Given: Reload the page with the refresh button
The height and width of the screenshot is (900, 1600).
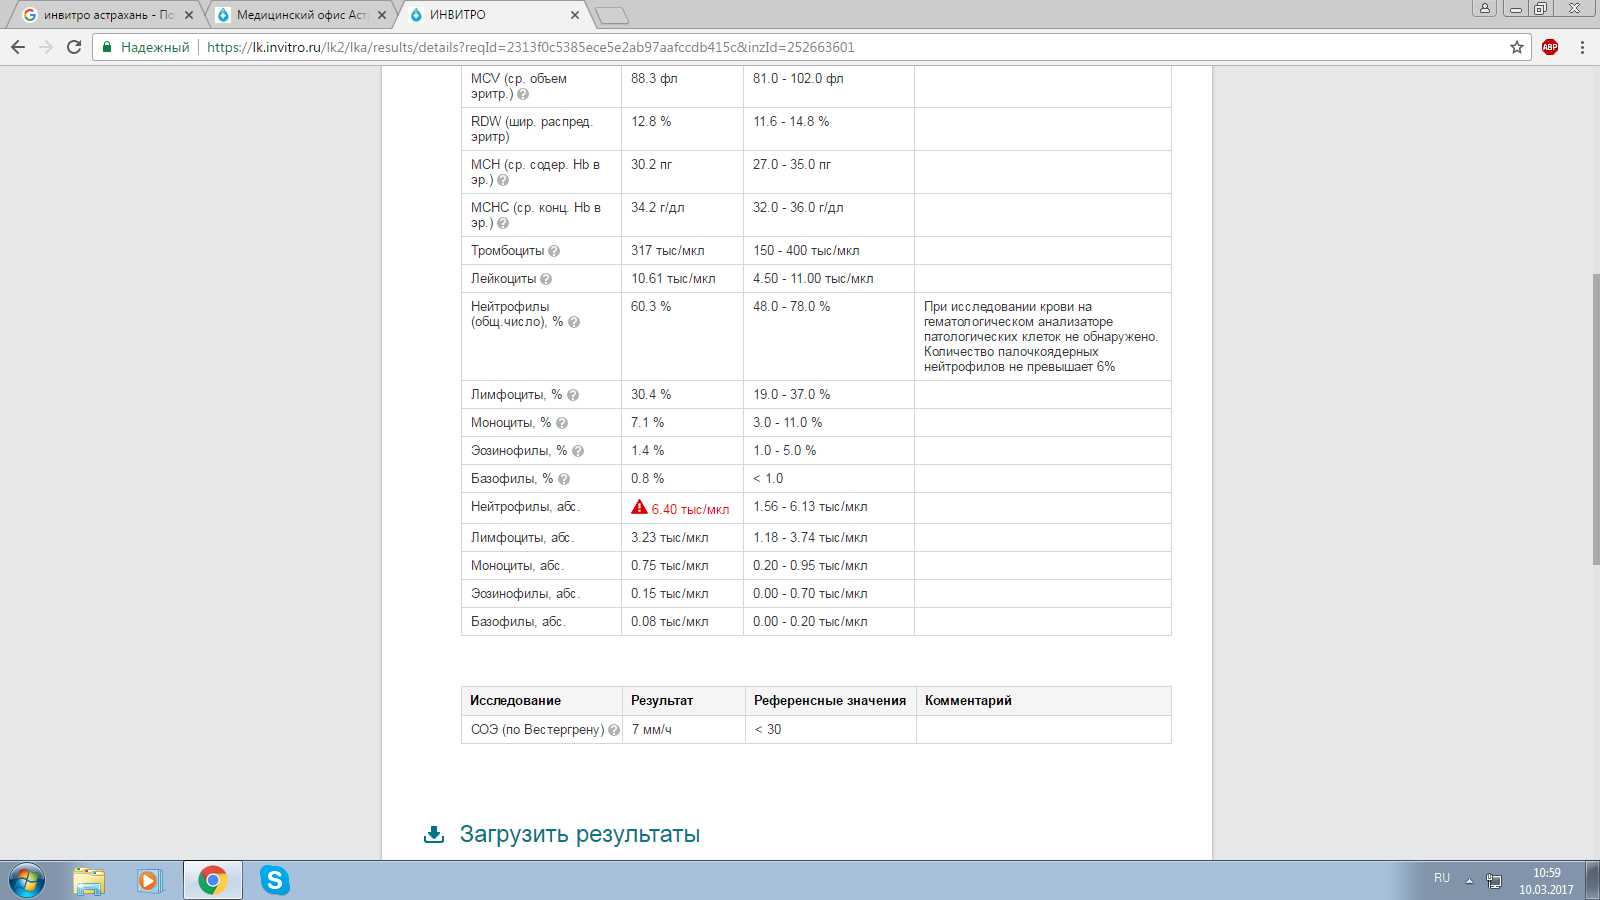Looking at the screenshot, I should (74, 47).
